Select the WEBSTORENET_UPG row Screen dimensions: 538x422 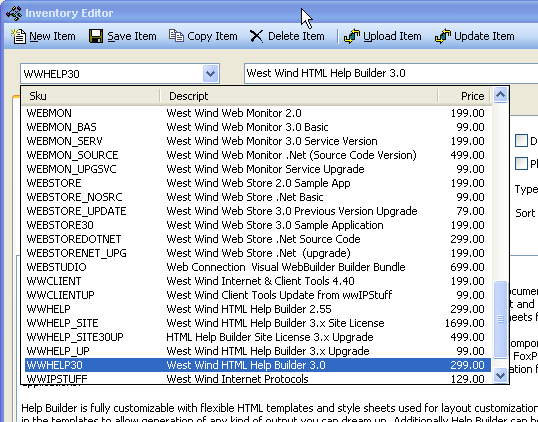point(258,253)
